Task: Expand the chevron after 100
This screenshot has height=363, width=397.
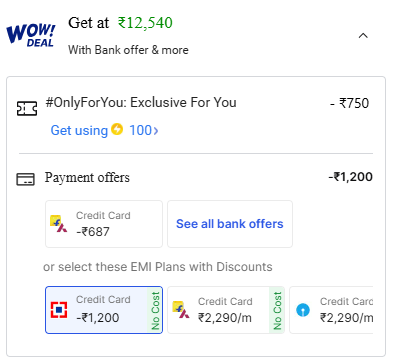Action: (156, 131)
